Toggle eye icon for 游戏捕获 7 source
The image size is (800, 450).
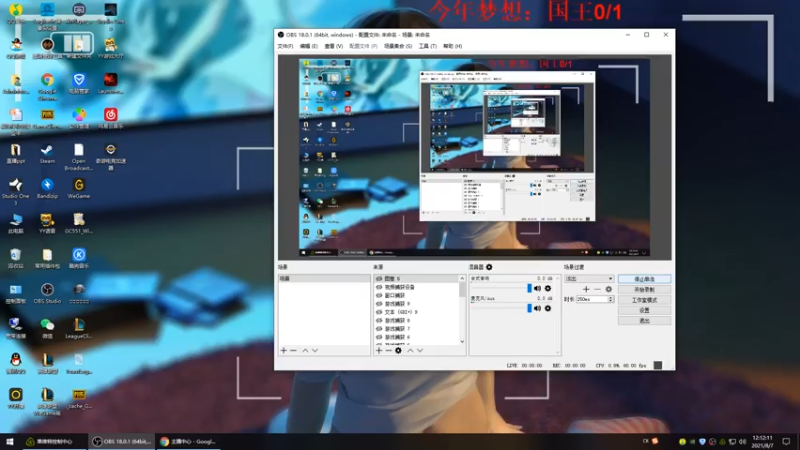[x=379, y=329]
